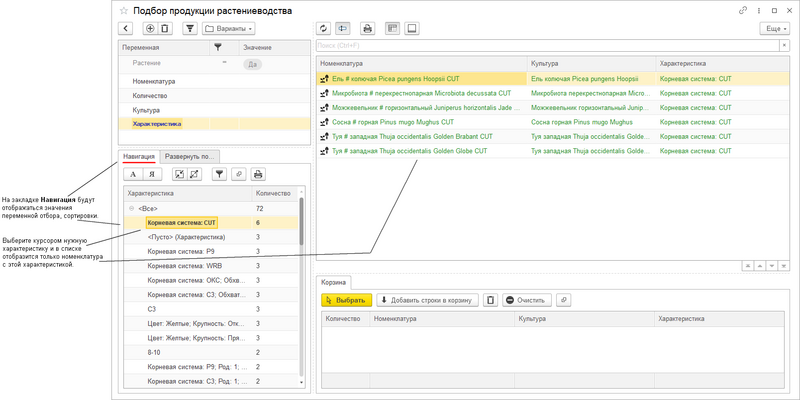Click the add variable plus icon
The width and height of the screenshot is (800, 400).
[x=150, y=28]
